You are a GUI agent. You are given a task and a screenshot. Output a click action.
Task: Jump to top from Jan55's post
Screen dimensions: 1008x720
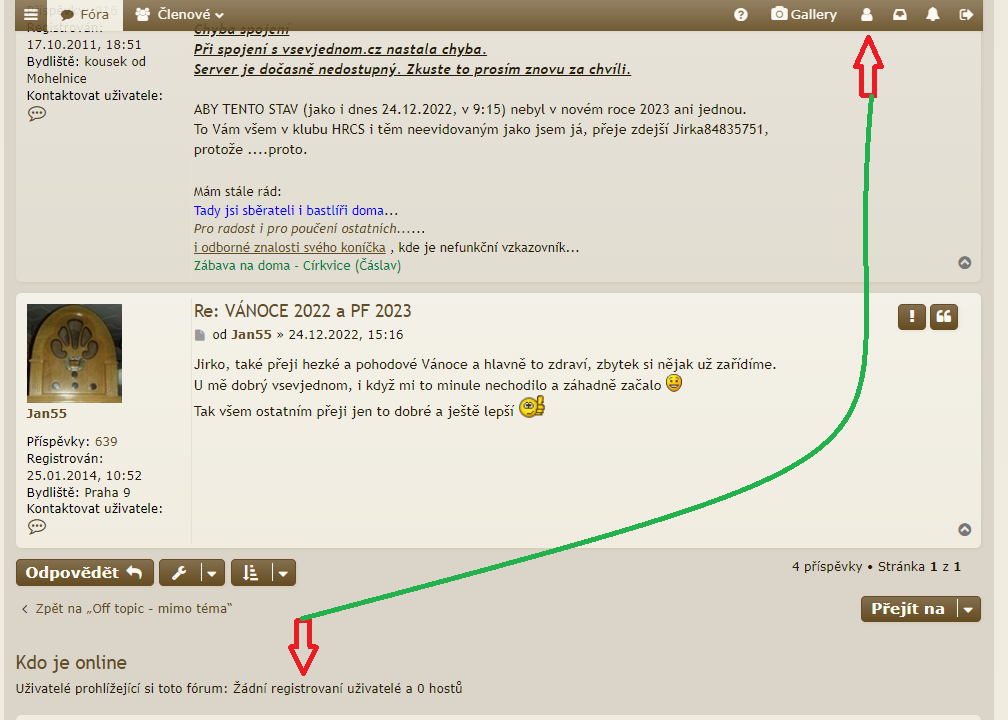pos(965,530)
